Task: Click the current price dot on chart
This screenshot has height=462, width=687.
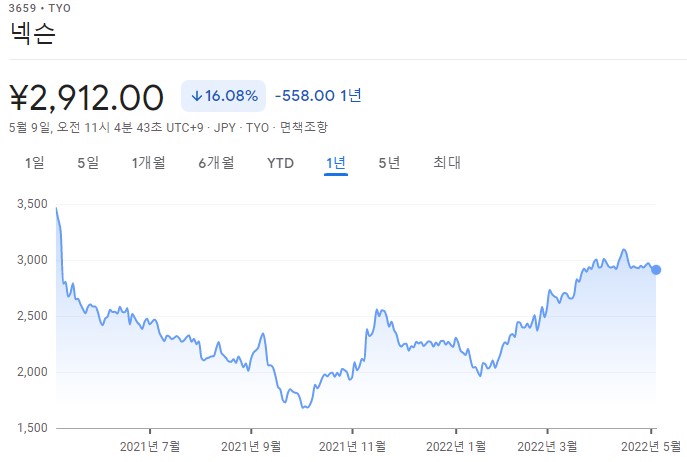Action: 656,270
